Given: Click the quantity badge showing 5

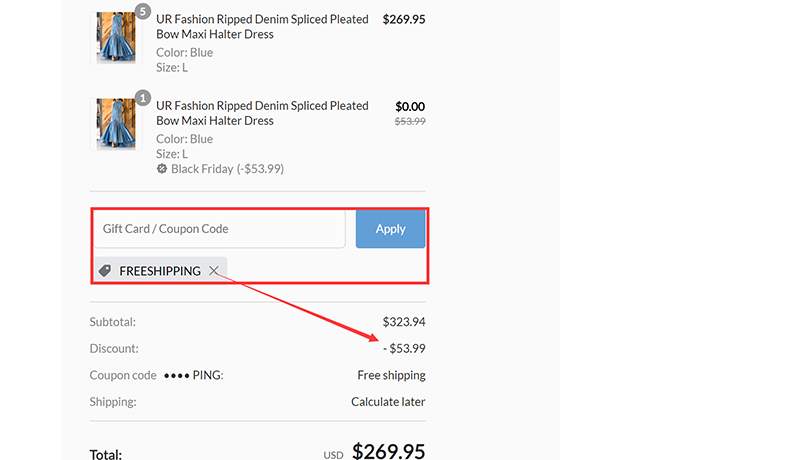Looking at the screenshot, I should 142,12.
